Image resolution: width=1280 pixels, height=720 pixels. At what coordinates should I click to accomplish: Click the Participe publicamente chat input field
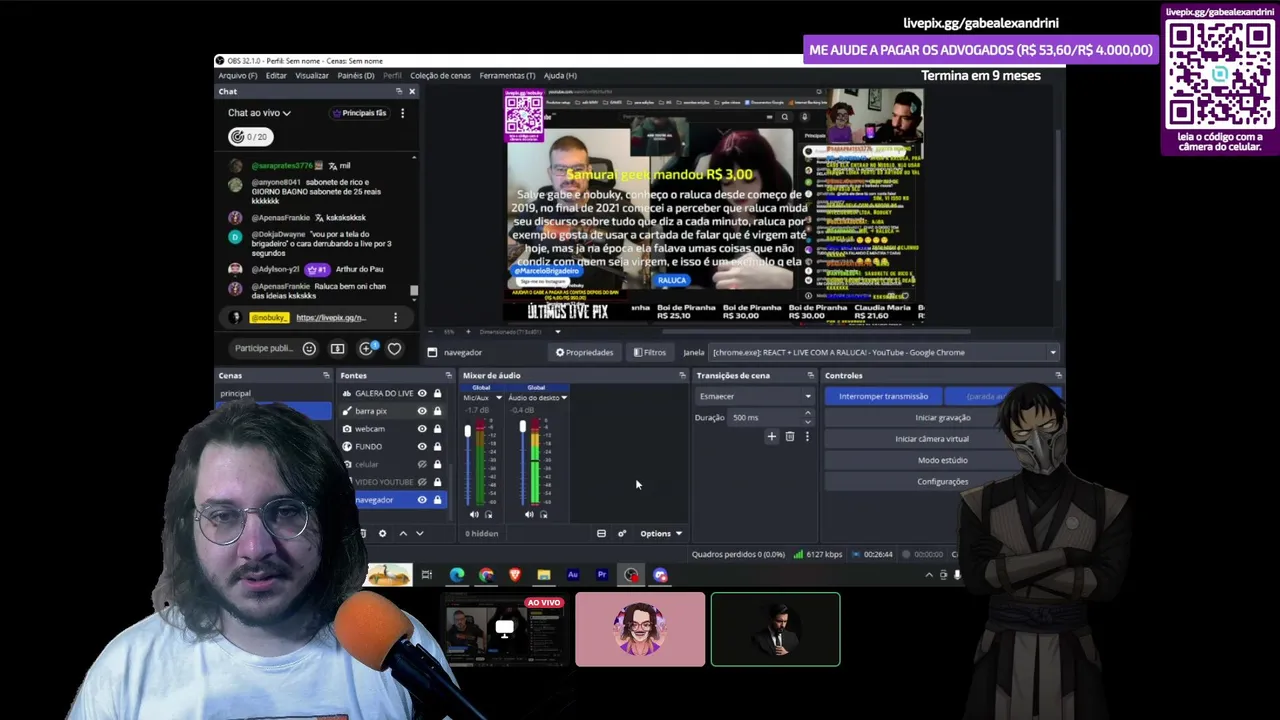[x=262, y=348]
